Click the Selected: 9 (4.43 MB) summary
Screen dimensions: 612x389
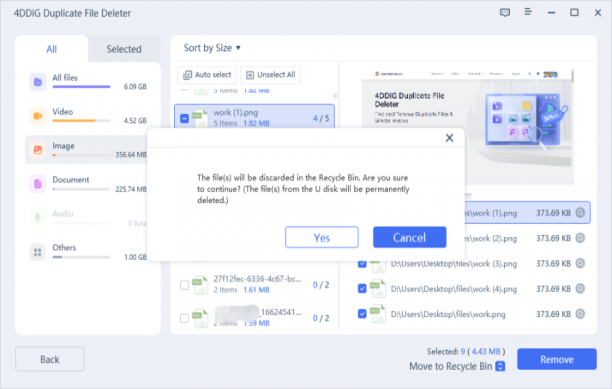click(466, 352)
